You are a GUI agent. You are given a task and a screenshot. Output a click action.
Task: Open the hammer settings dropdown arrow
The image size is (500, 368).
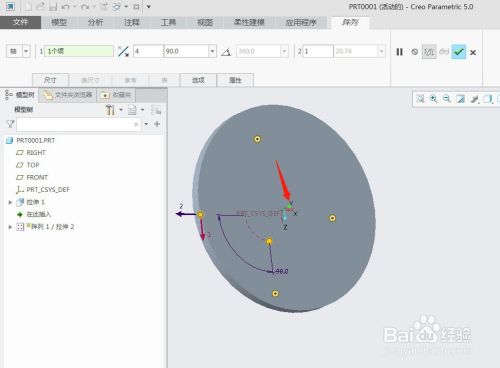pyautogui.click(x=121, y=110)
